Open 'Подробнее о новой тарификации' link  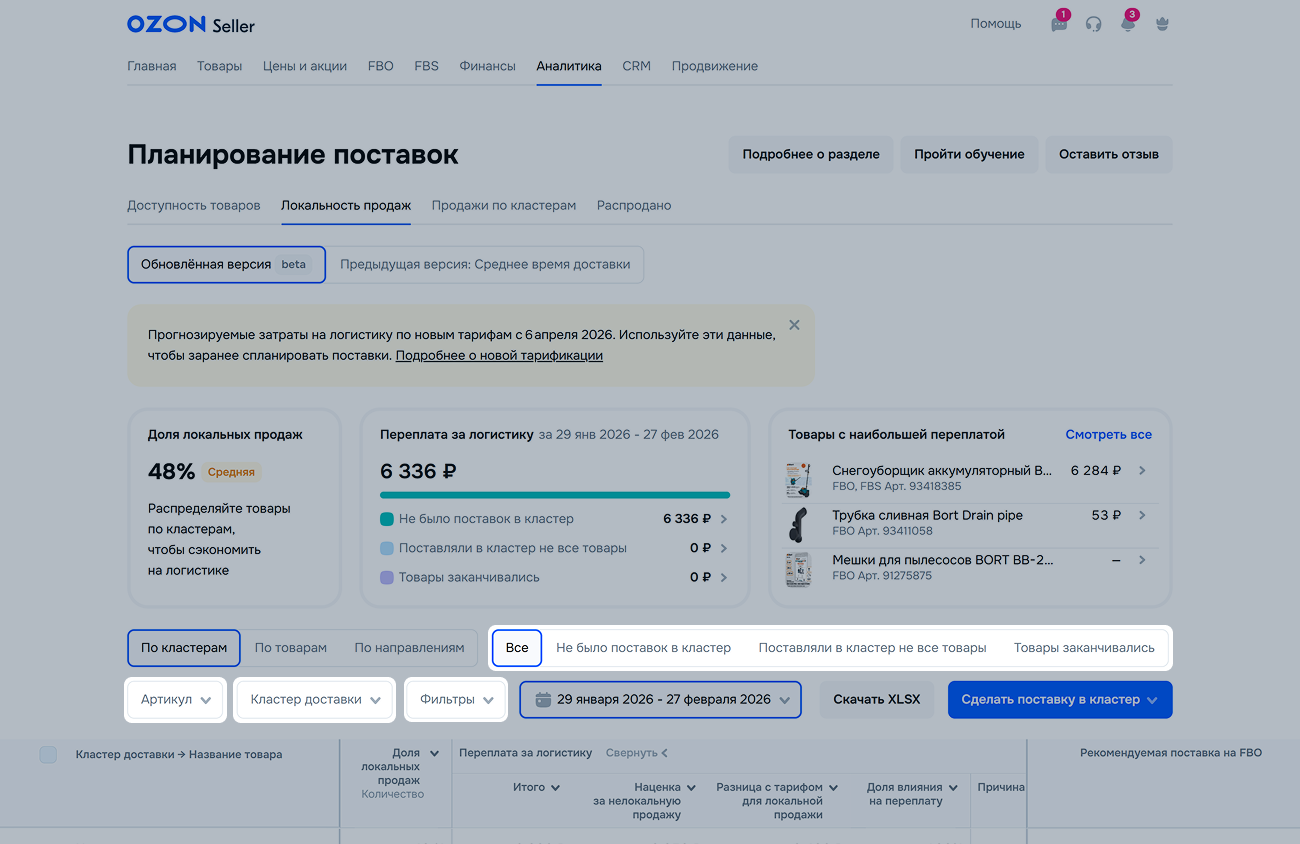point(499,355)
